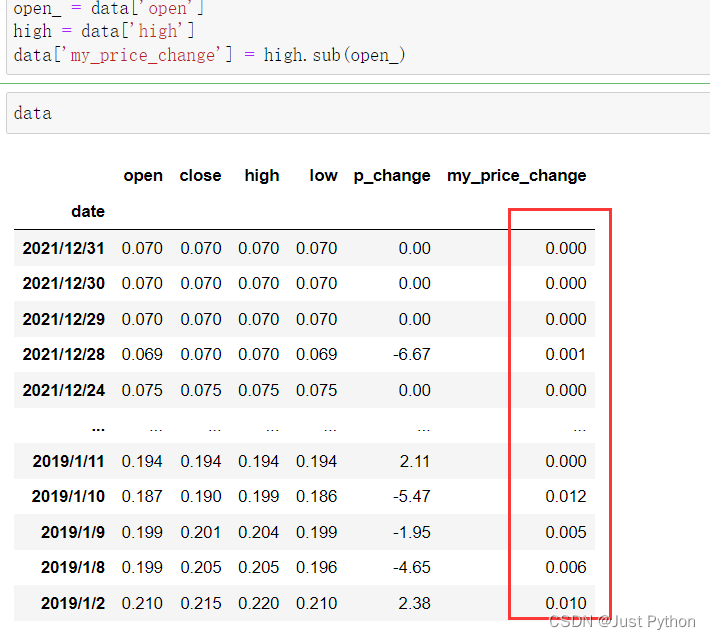Select the 'low' column header
The width and height of the screenshot is (710, 640).
click(x=323, y=175)
